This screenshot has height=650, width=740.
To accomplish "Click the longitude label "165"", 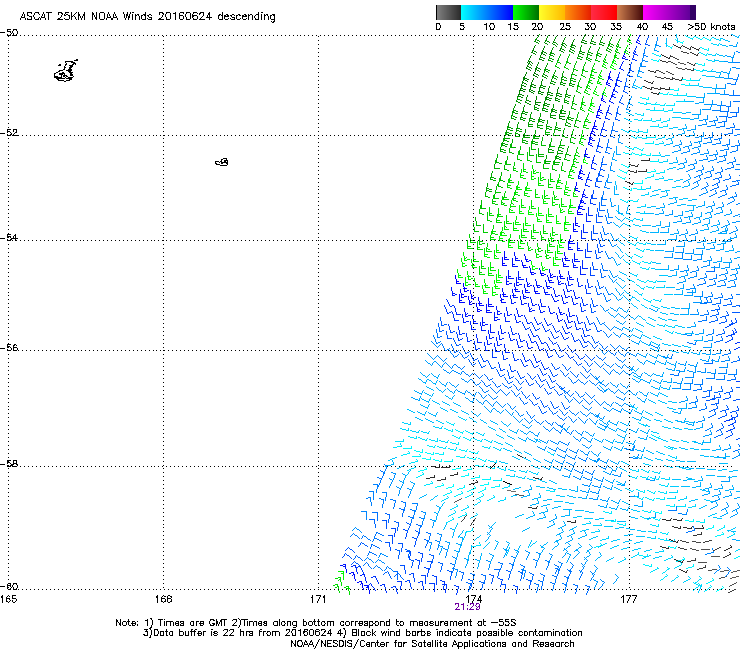I will [8, 599].
